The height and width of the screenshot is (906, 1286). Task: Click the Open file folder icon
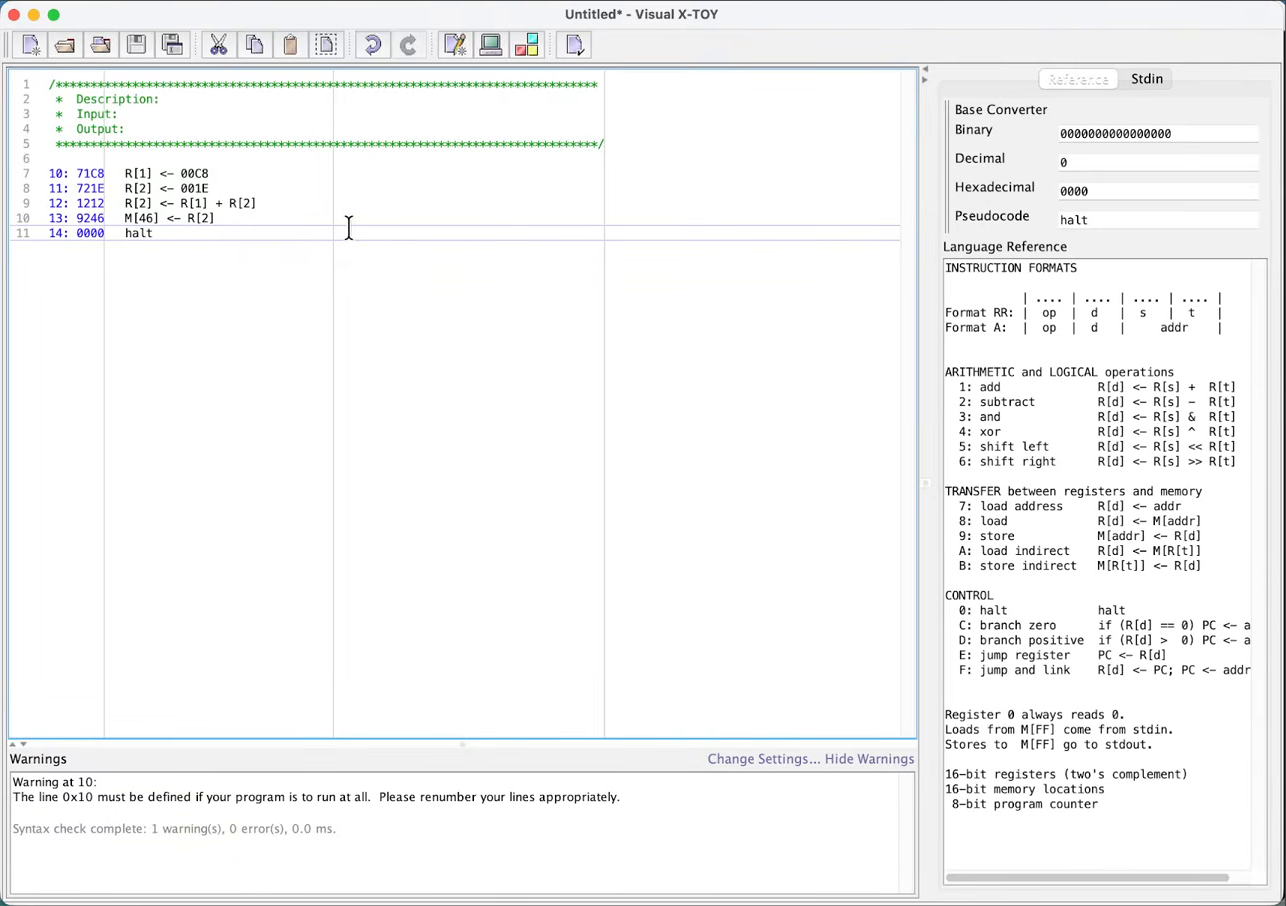click(65, 45)
